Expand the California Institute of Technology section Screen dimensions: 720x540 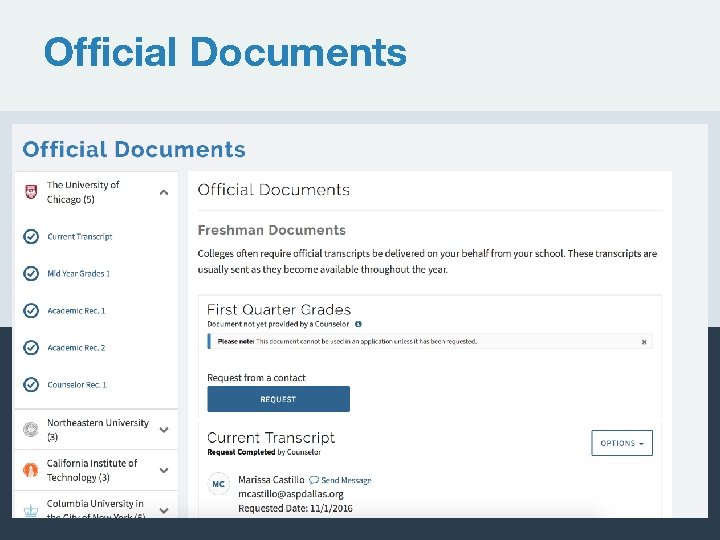point(164,470)
